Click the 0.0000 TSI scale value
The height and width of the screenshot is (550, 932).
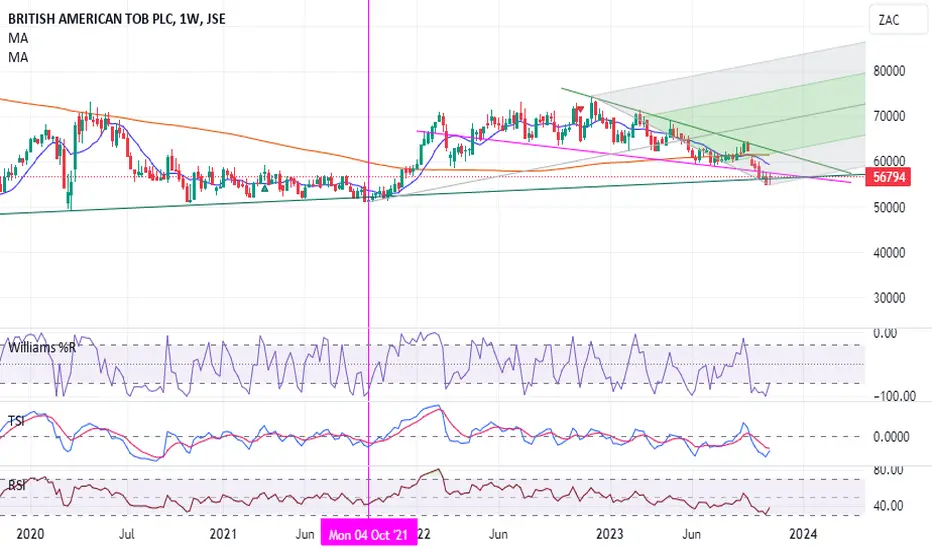891,437
